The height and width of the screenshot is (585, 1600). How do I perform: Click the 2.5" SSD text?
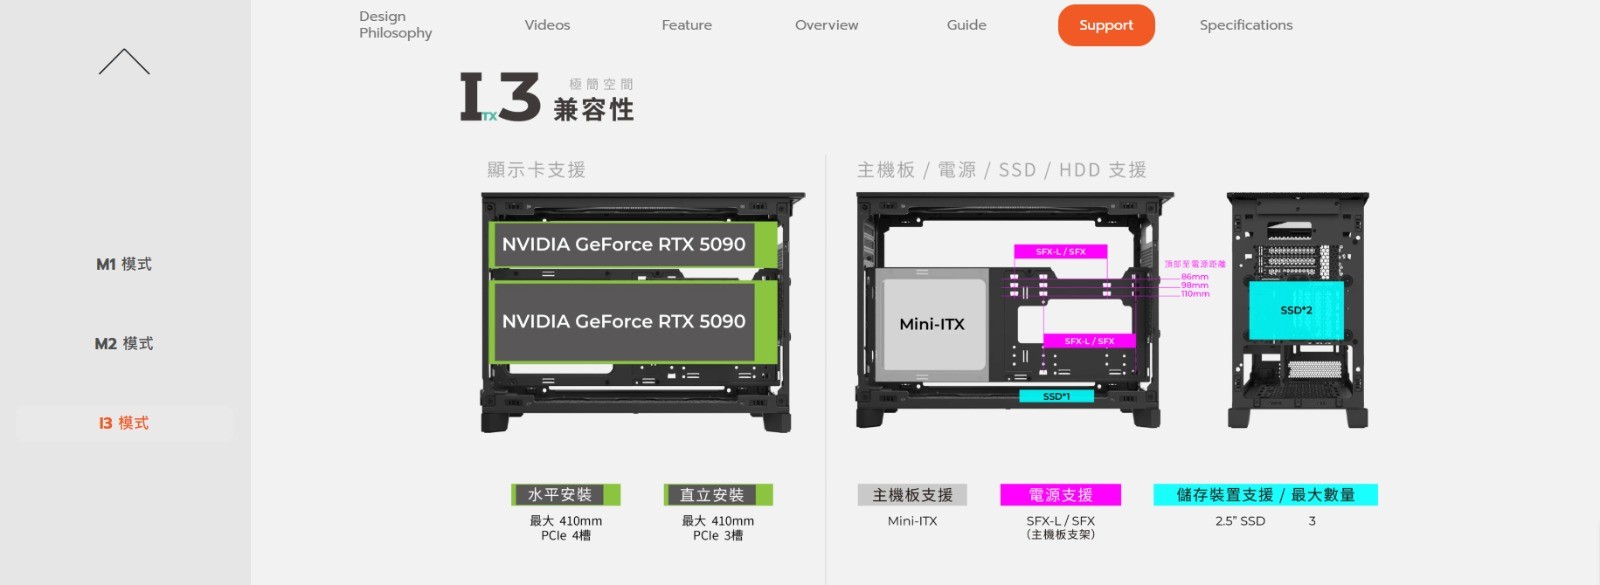1240,521
